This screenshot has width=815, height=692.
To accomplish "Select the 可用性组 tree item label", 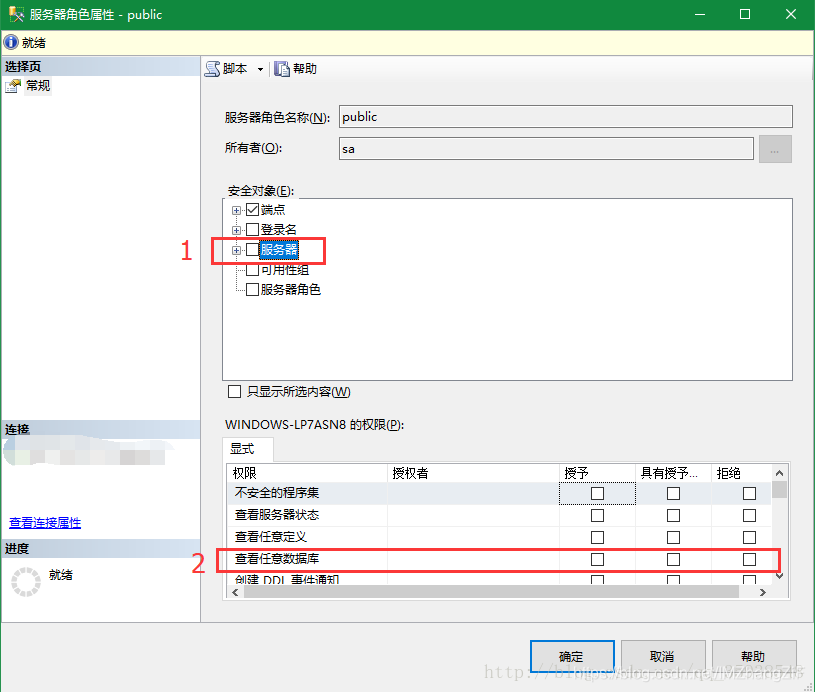I will pos(285,270).
